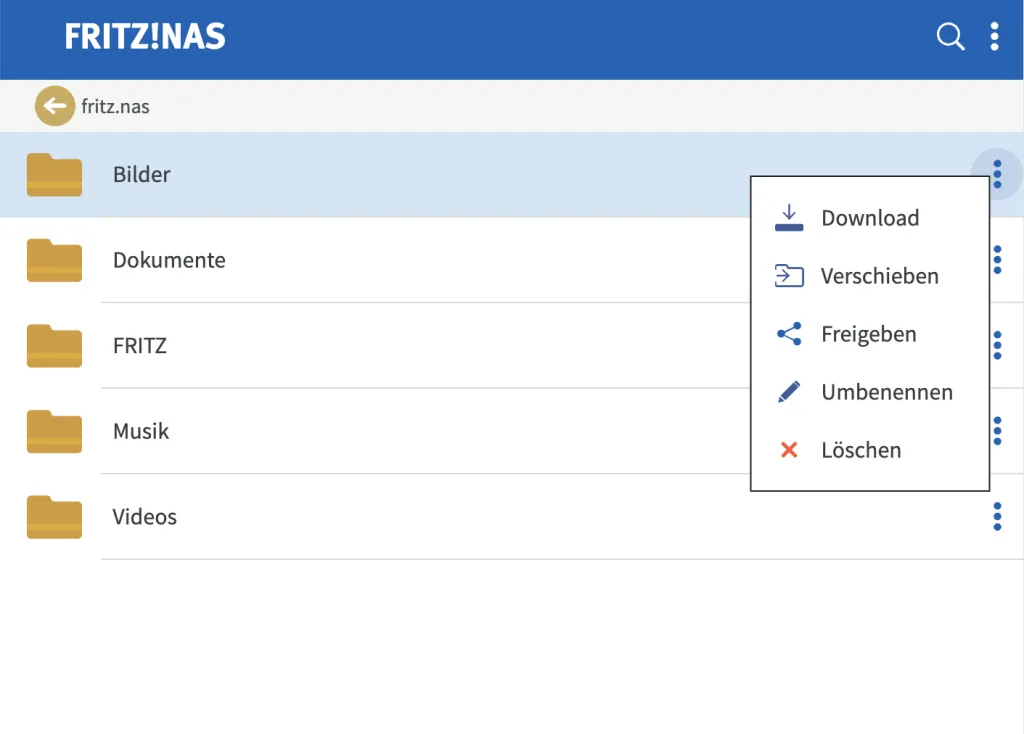The width and height of the screenshot is (1024, 734).
Task: Close the Bilder three-dot menu button
Action: pos(997,173)
